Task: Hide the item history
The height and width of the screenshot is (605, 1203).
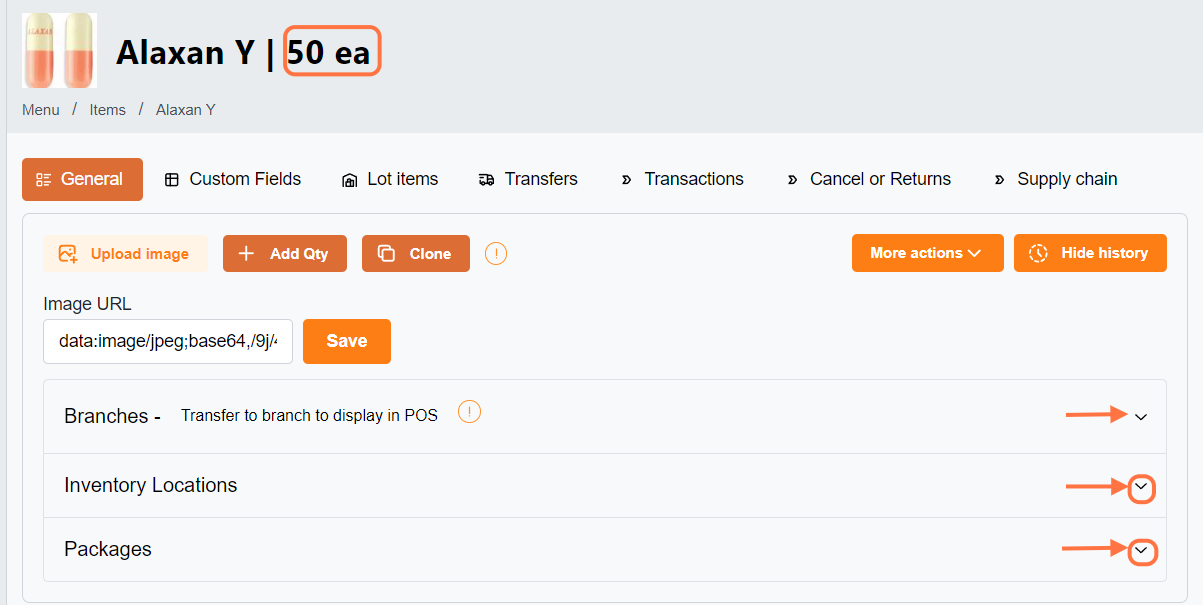Action: tap(1090, 253)
